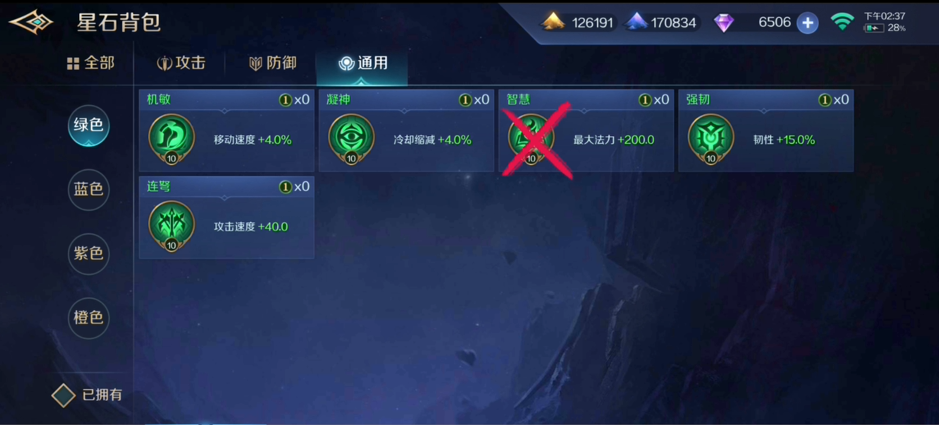Add diamonds with the plus button
Viewport: 939px width, 425px height.
[807, 23]
